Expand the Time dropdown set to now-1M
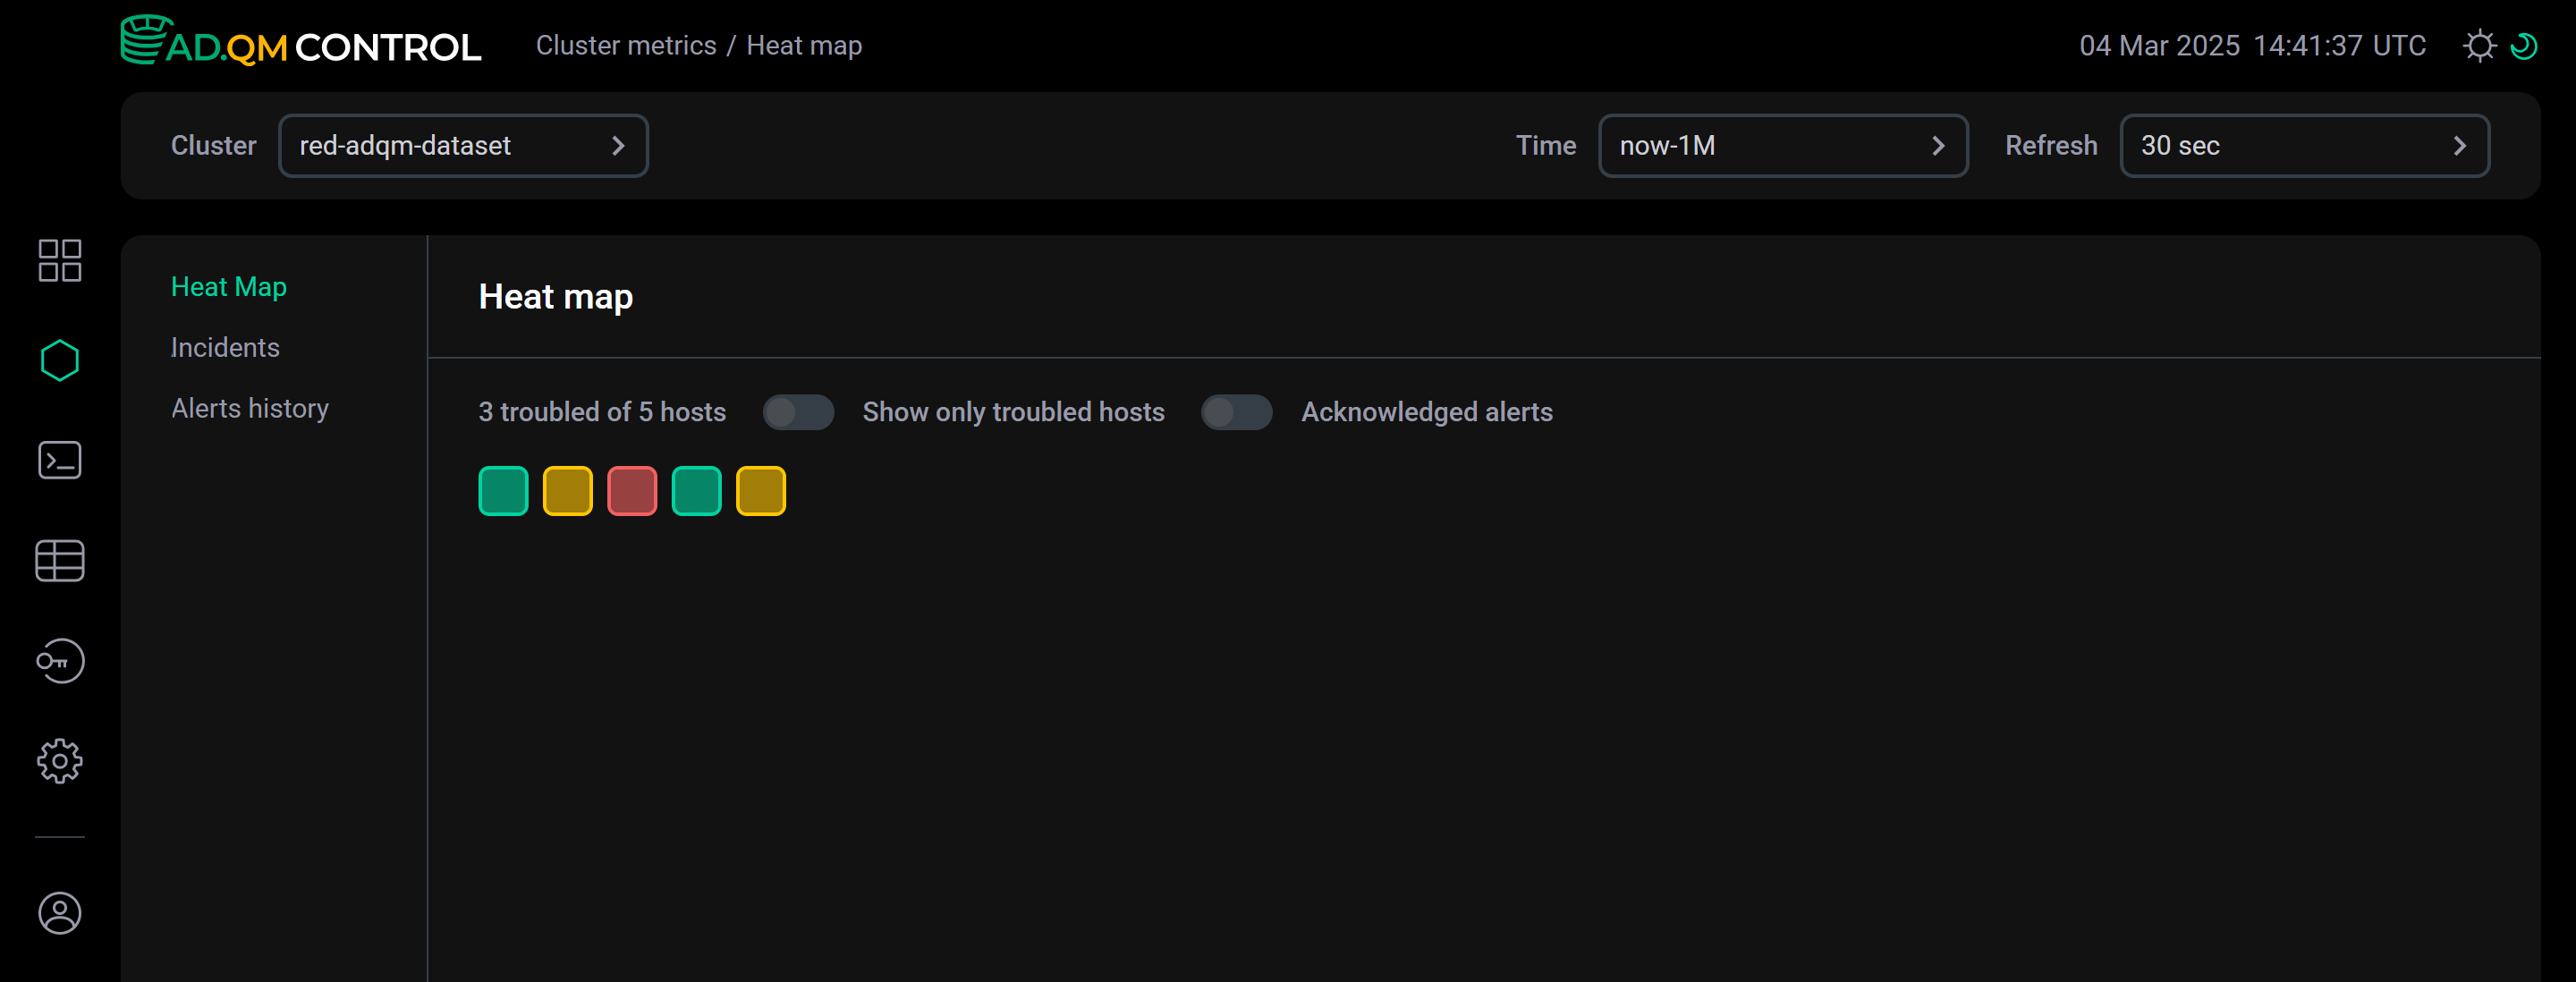Screen dimensions: 2576x982 tap(1782, 145)
